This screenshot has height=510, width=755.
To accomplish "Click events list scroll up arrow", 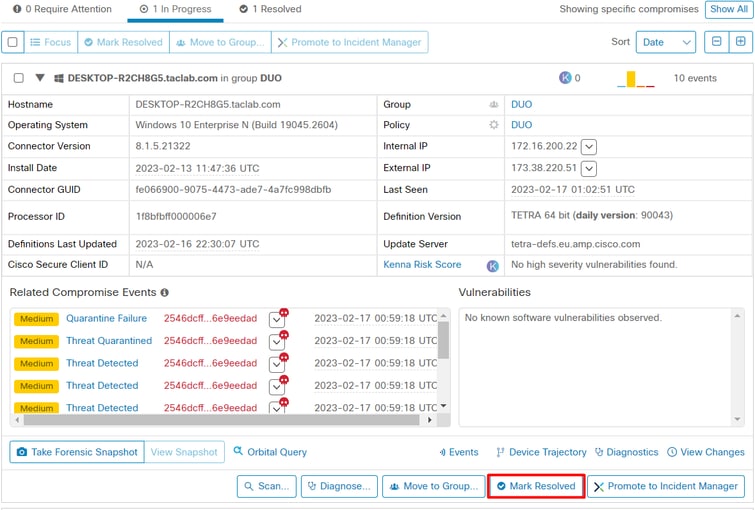I will pos(444,315).
